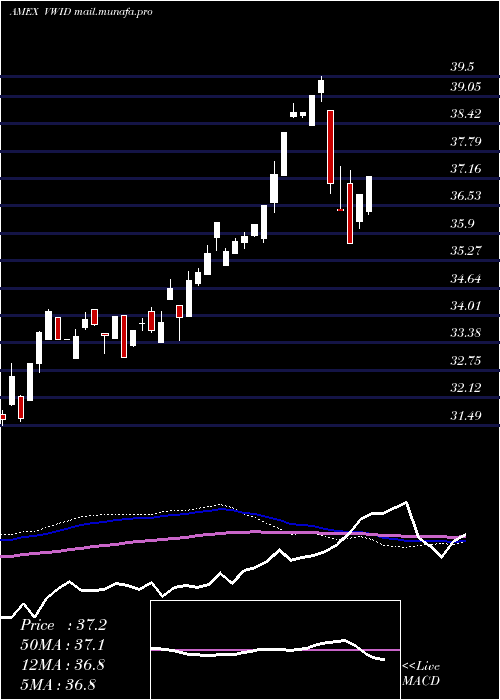
Task: Click the <<Live MACD label
Action: coord(421,673)
